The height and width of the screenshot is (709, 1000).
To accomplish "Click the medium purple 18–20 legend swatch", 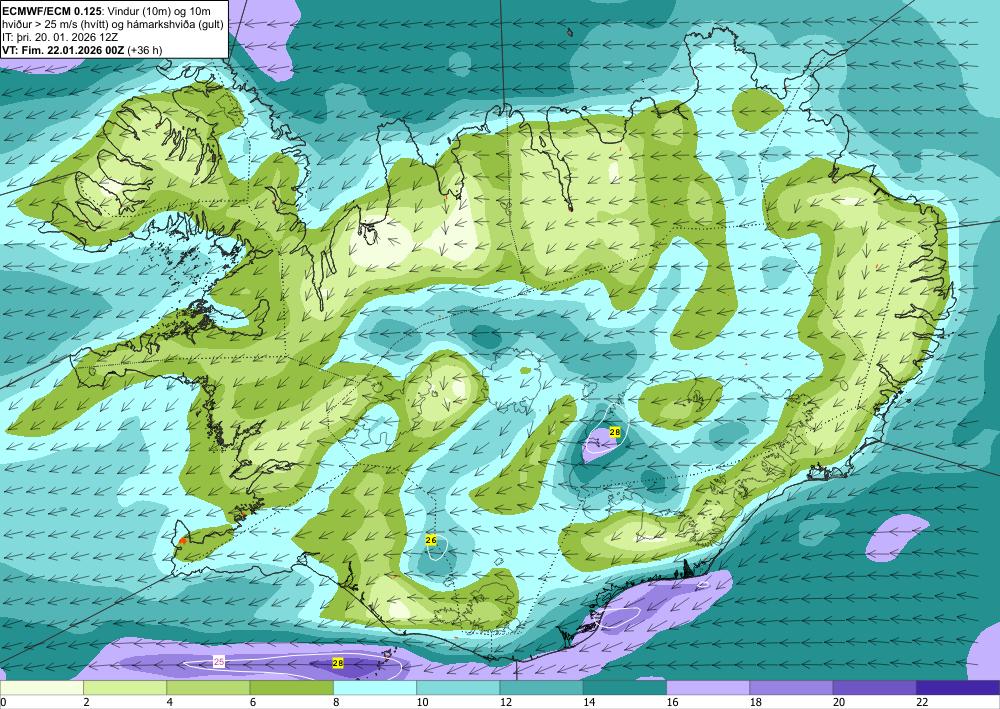I will (791, 688).
